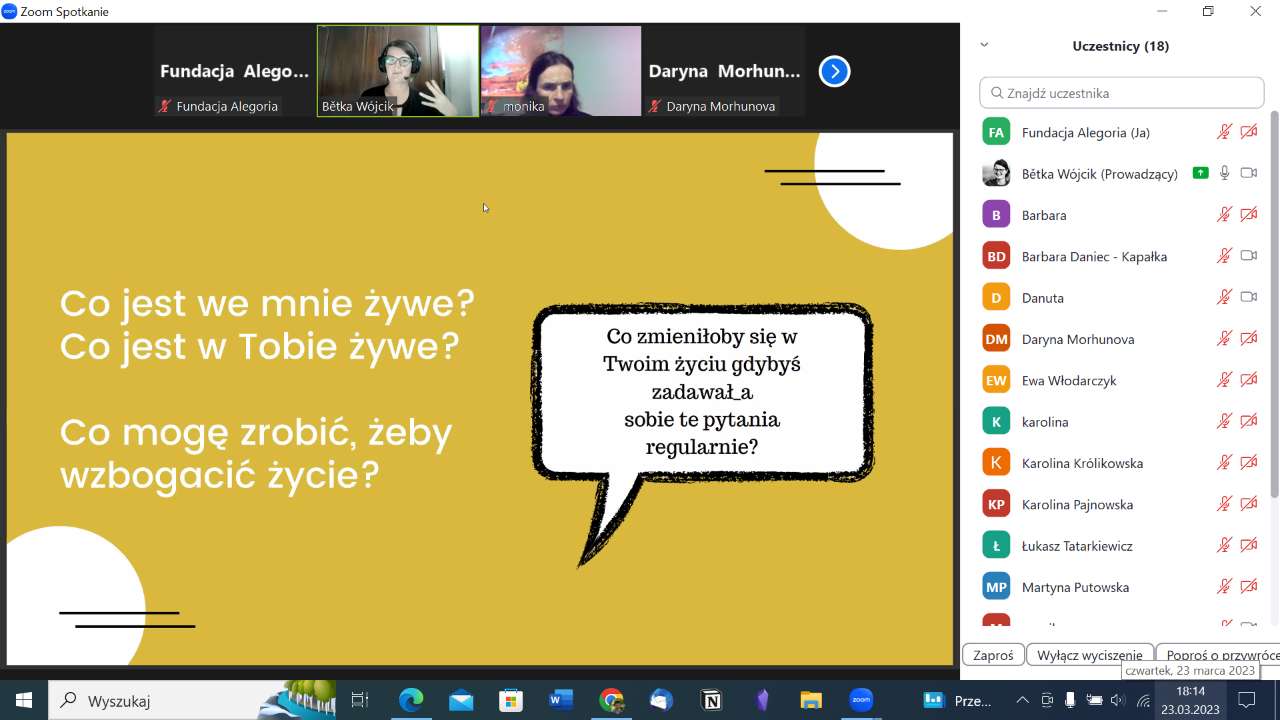Click Barbara Daniec - Kapałka's muted mic icon

point(1224,256)
